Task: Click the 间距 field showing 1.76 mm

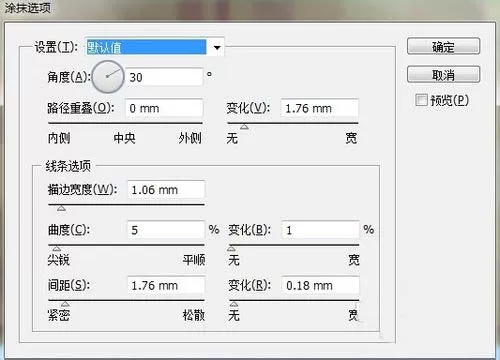Action: [166, 285]
